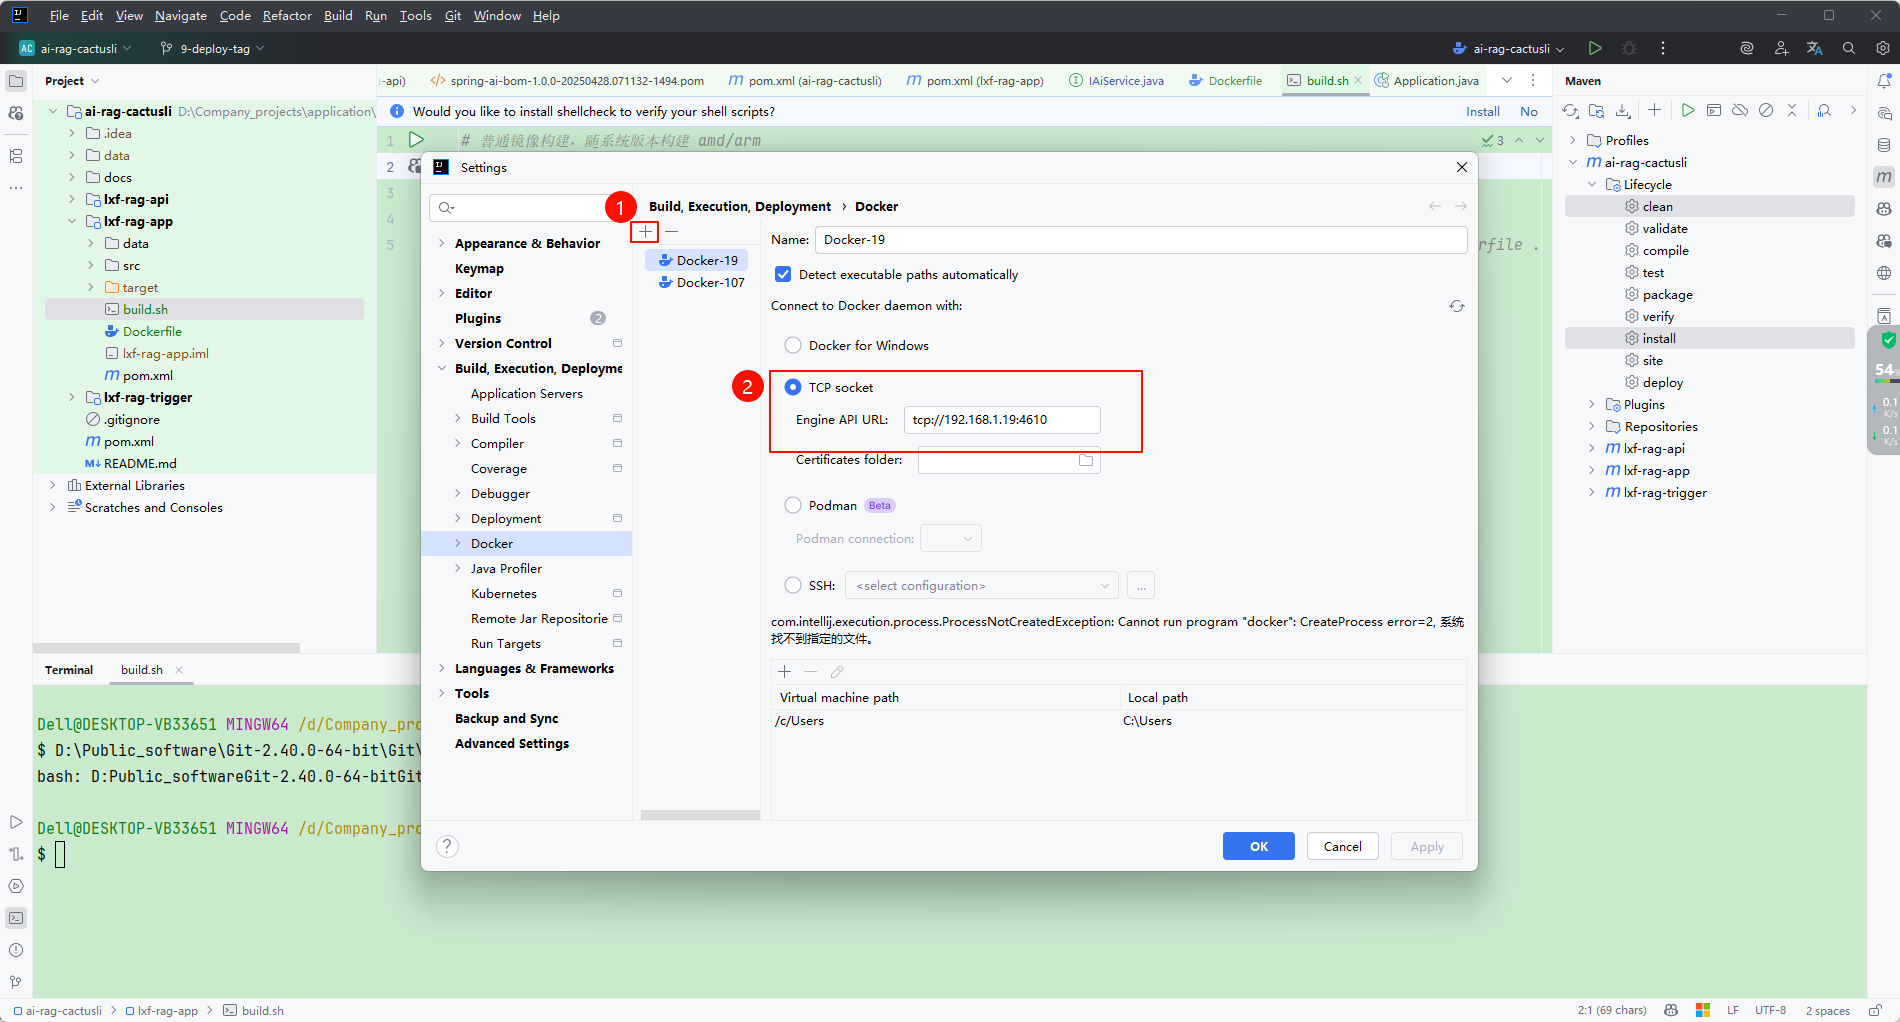Image resolution: width=1900 pixels, height=1022 pixels.
Task: Toggle Detect executable paths automatically checkbox
Action: click(783, 274)
